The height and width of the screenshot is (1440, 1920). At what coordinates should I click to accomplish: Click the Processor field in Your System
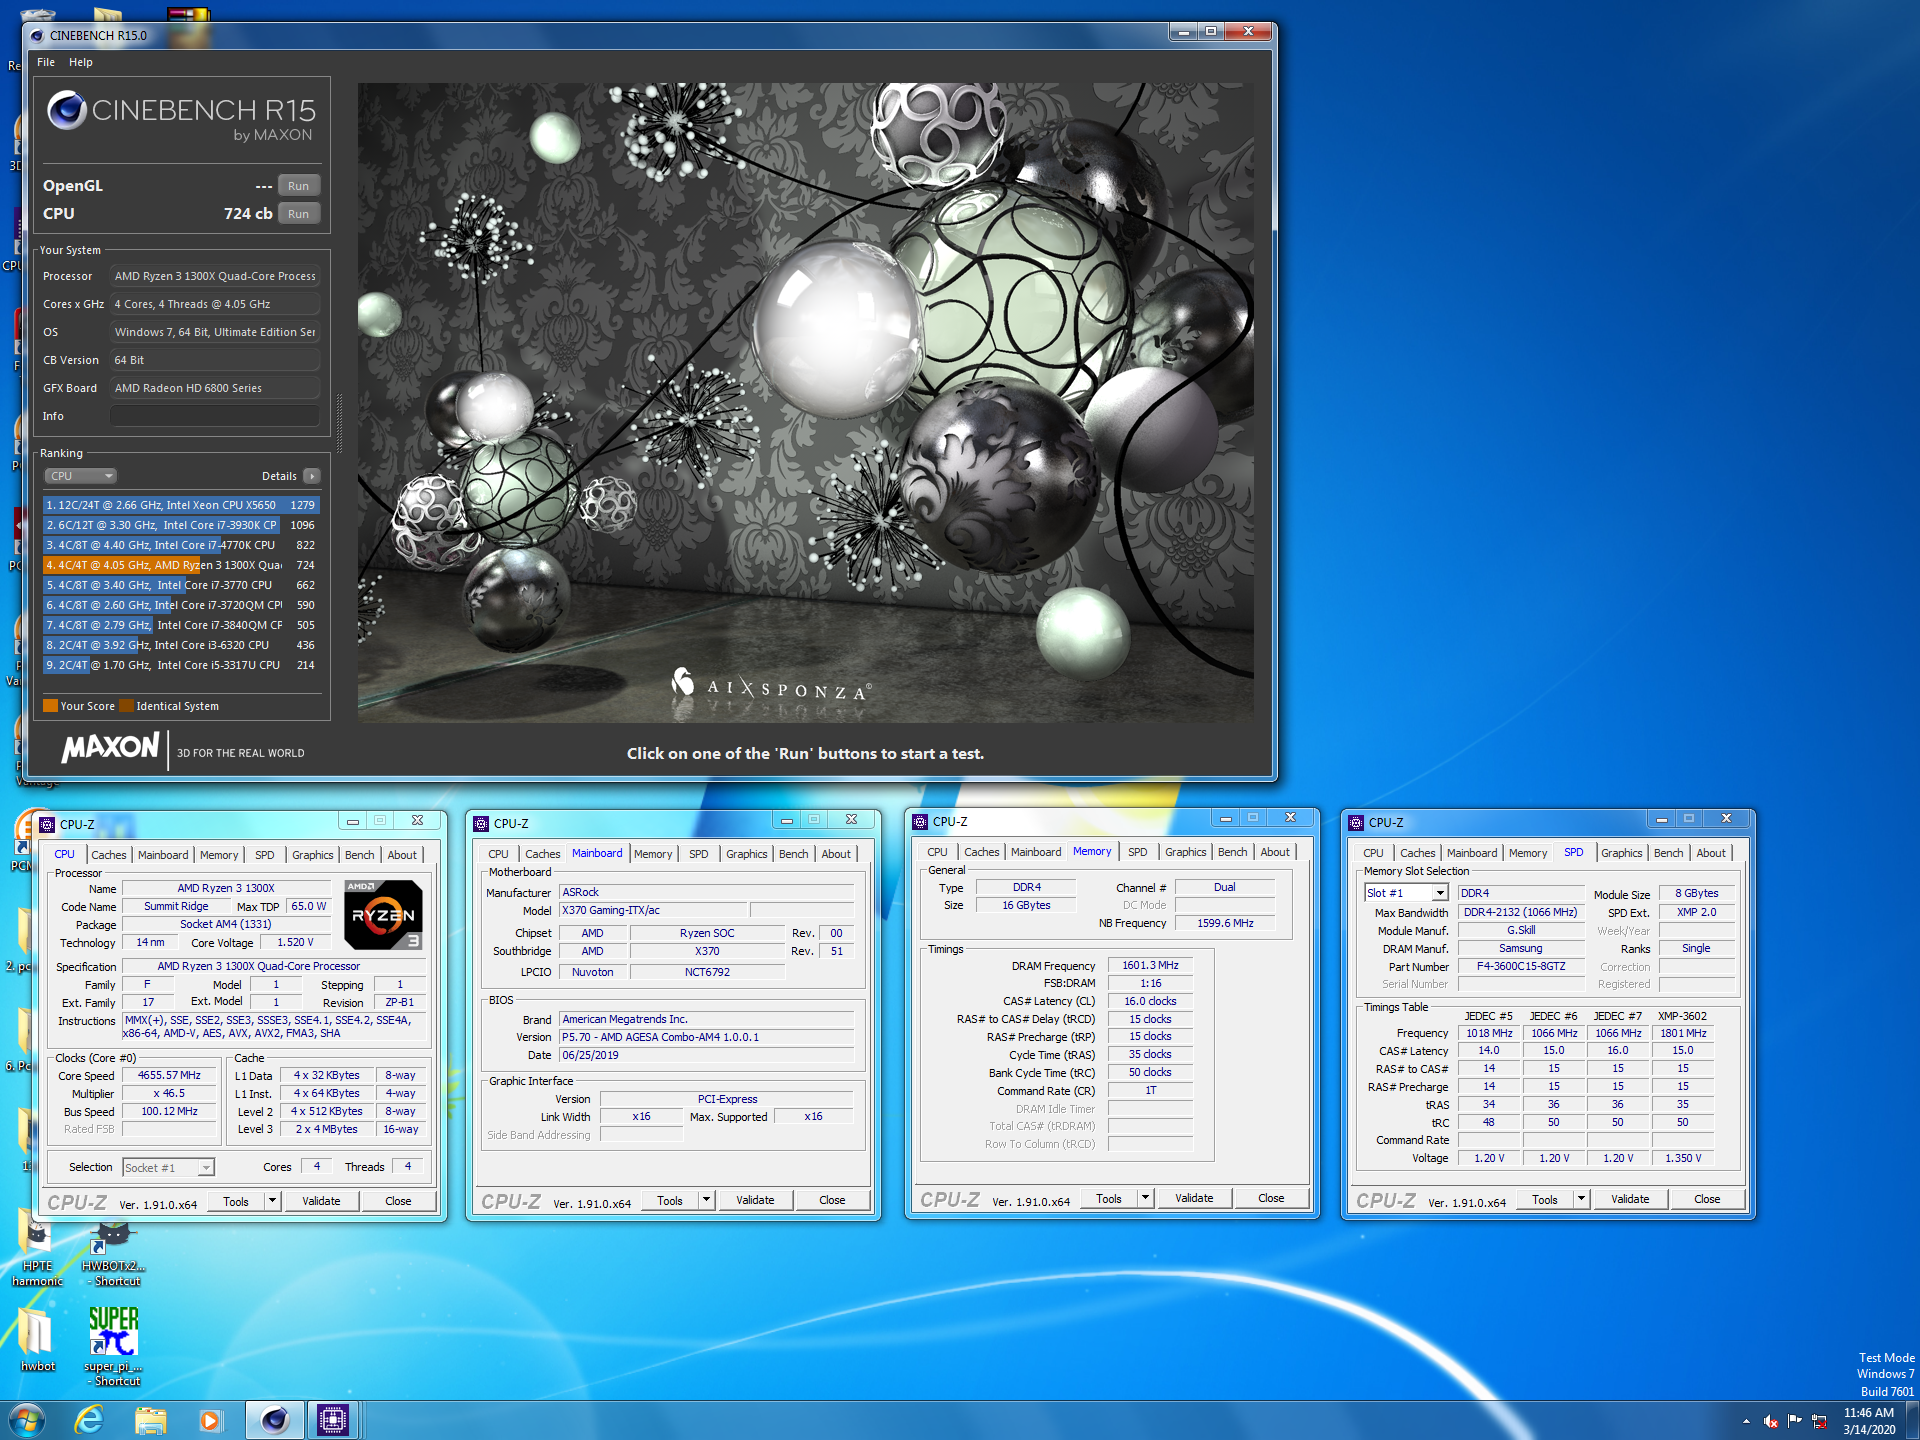tap(215, 276)
